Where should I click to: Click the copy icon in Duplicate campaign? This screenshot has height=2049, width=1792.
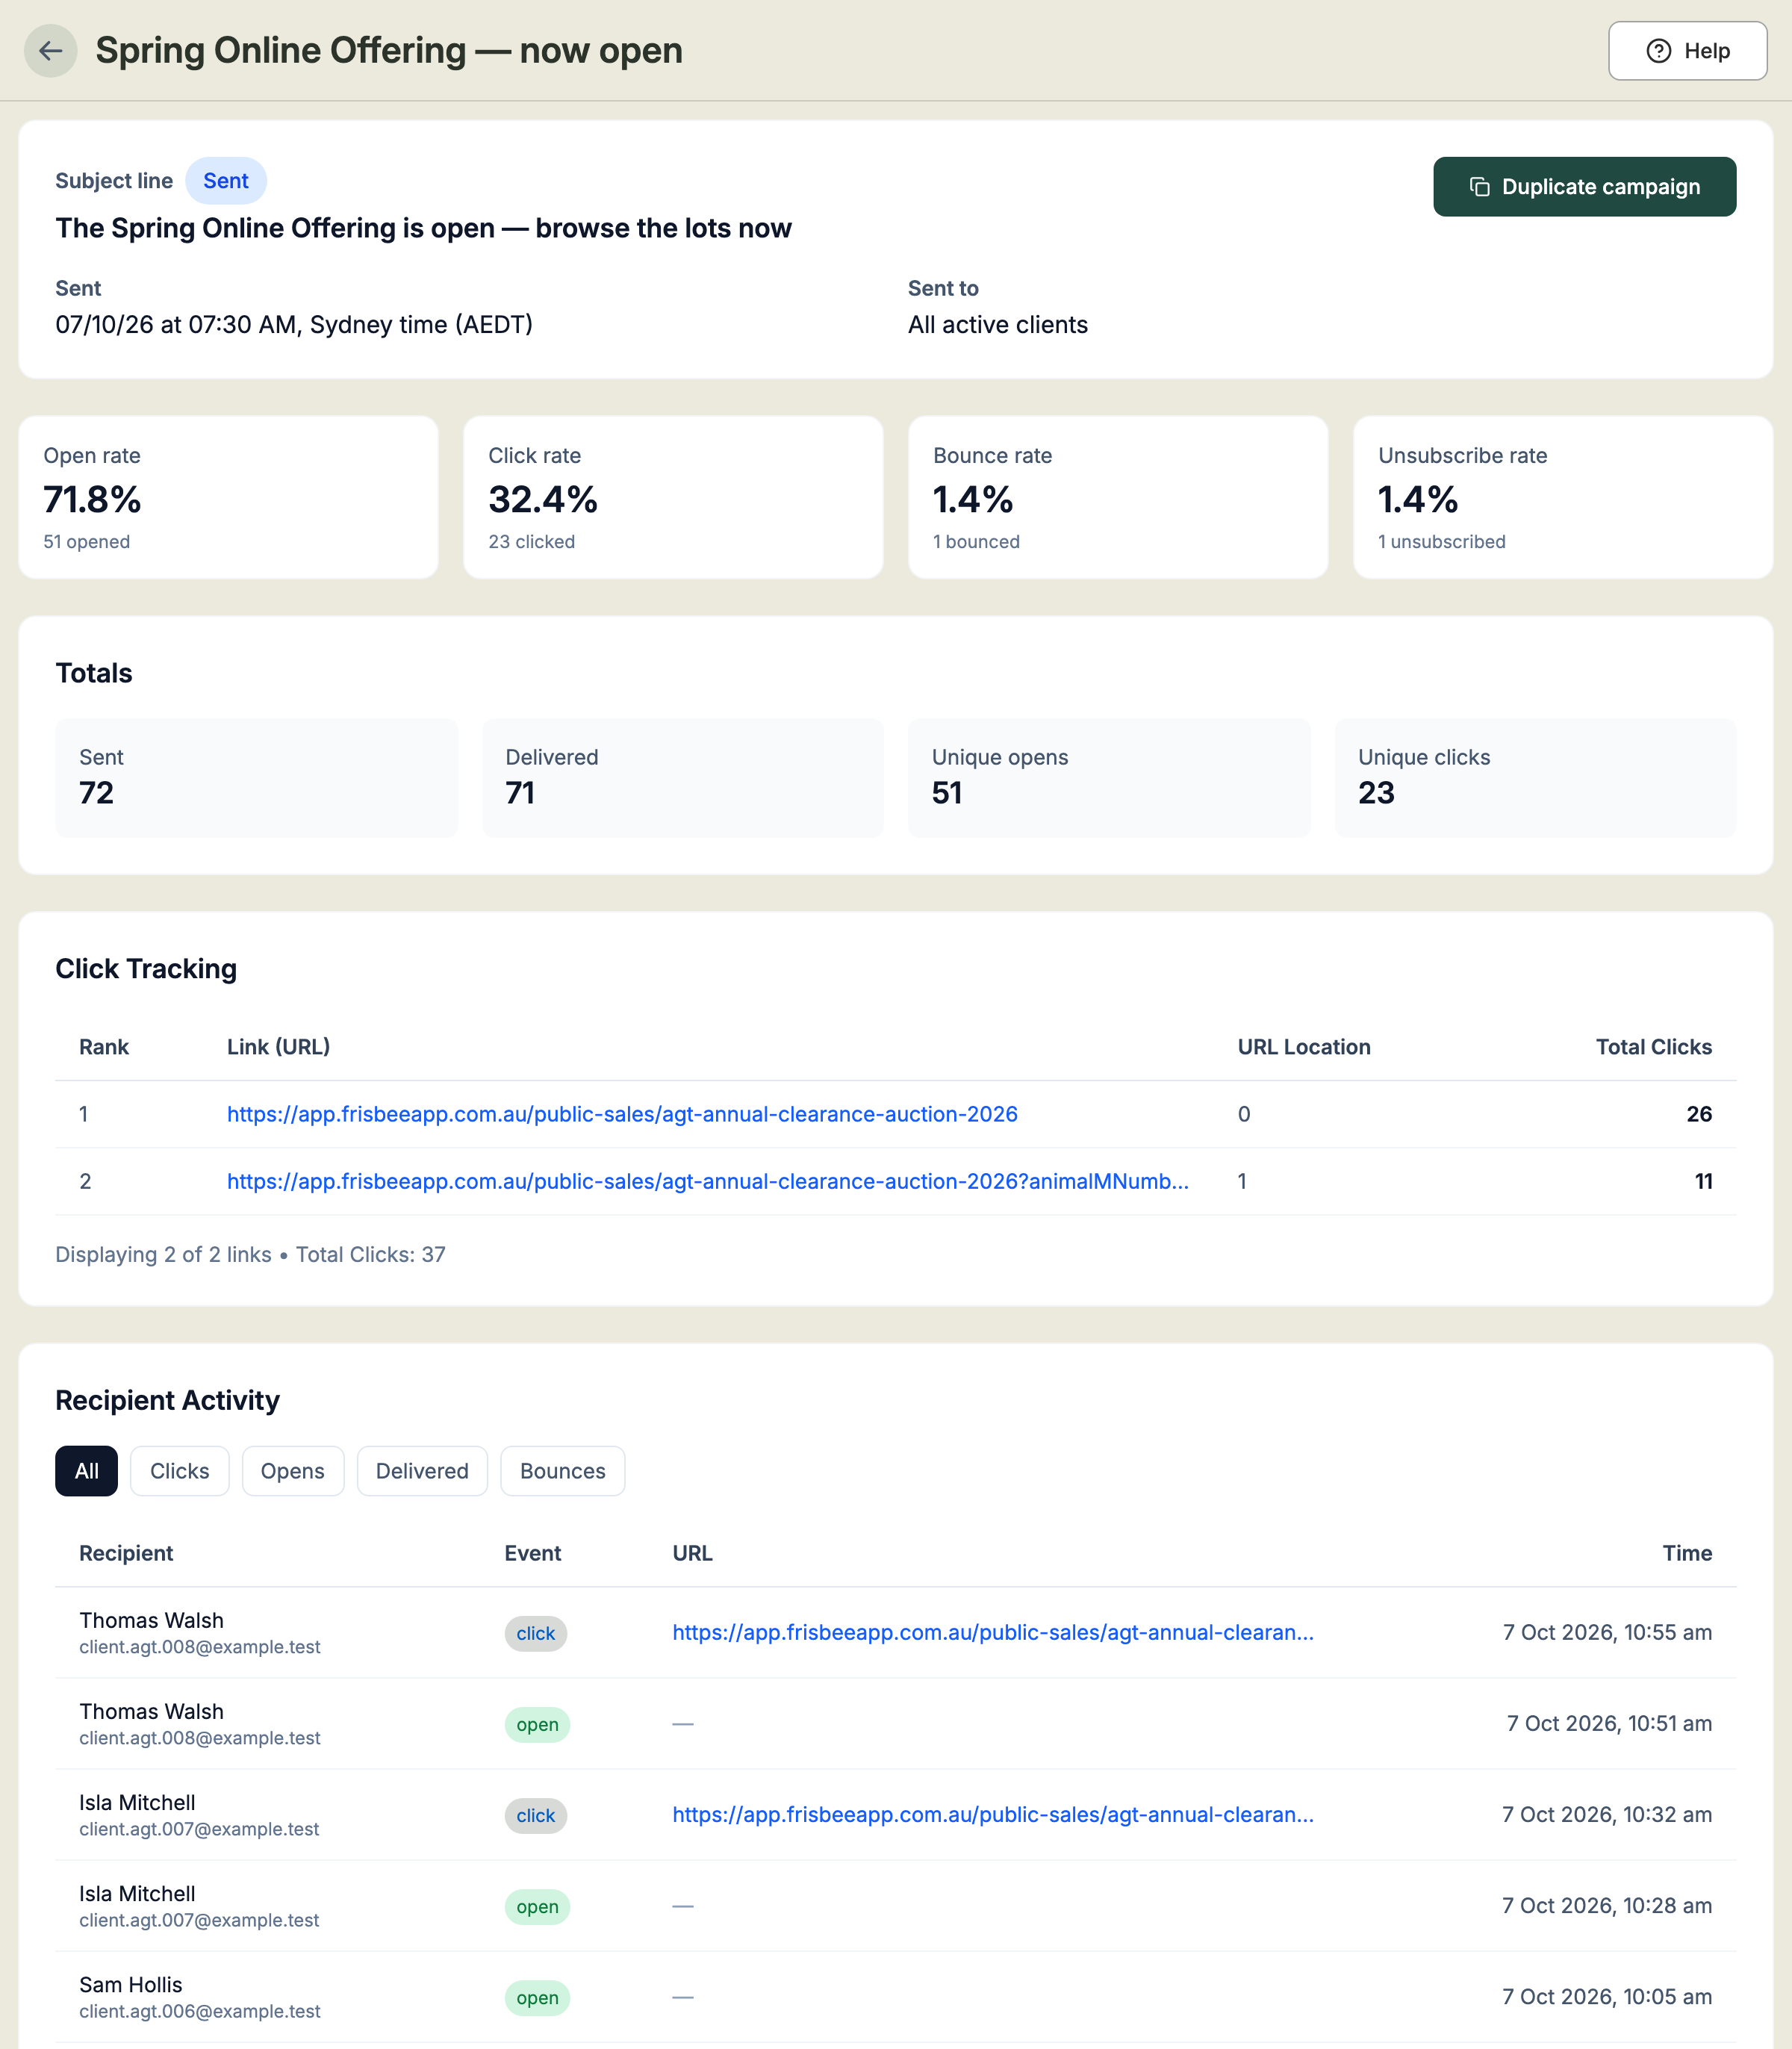(x=1479, y=187)
